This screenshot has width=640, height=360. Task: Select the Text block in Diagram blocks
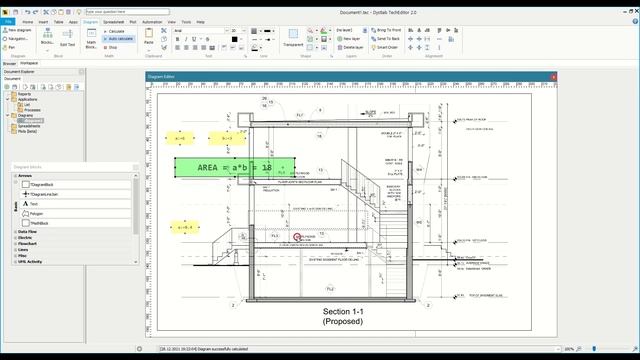click(76, 204)
